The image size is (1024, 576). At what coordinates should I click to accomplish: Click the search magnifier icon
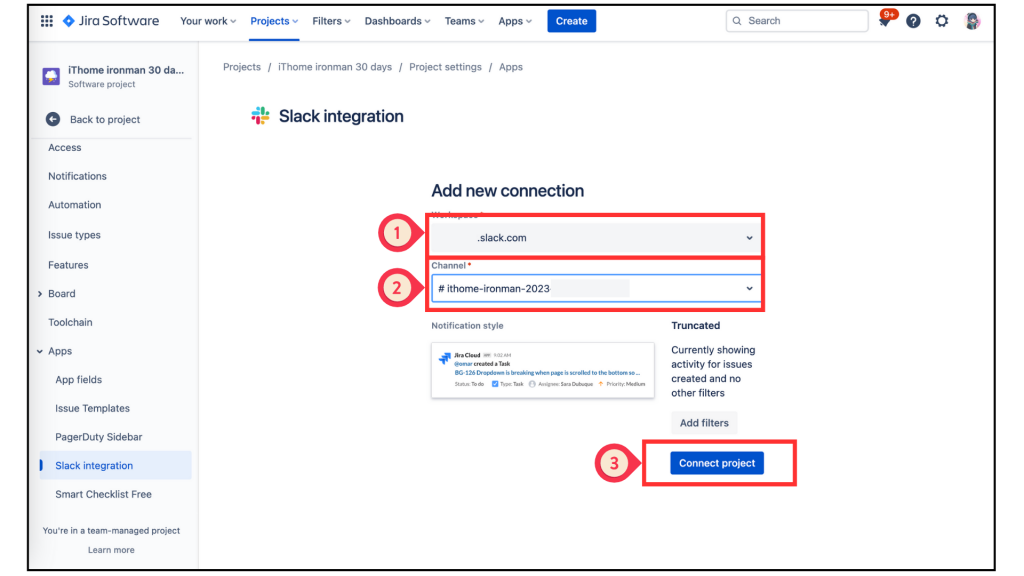pyautogui.click(x=737, y=21)
